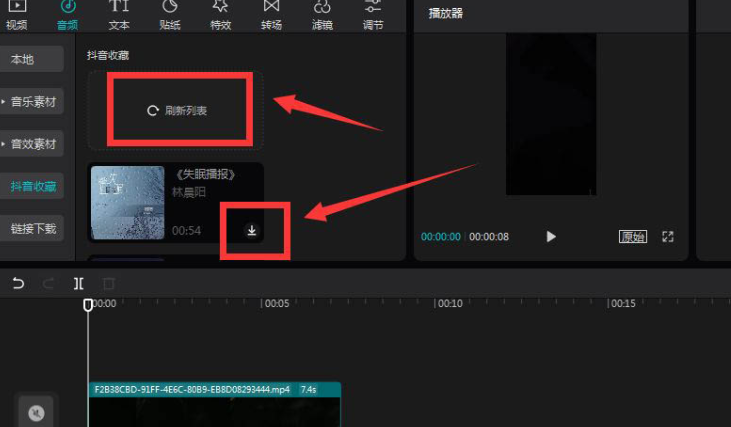Viewport: 731px width, 427px height.
Task: Click the delete trash icon in timeline toolbar
Action: [109, 283]
